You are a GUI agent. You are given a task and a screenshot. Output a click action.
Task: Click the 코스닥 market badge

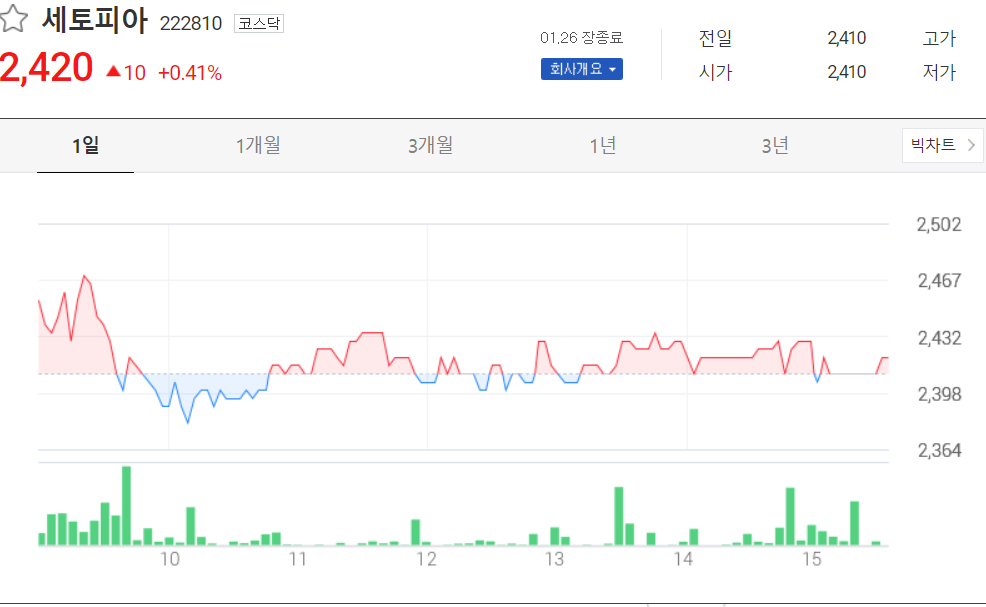[x=259, y=23]
